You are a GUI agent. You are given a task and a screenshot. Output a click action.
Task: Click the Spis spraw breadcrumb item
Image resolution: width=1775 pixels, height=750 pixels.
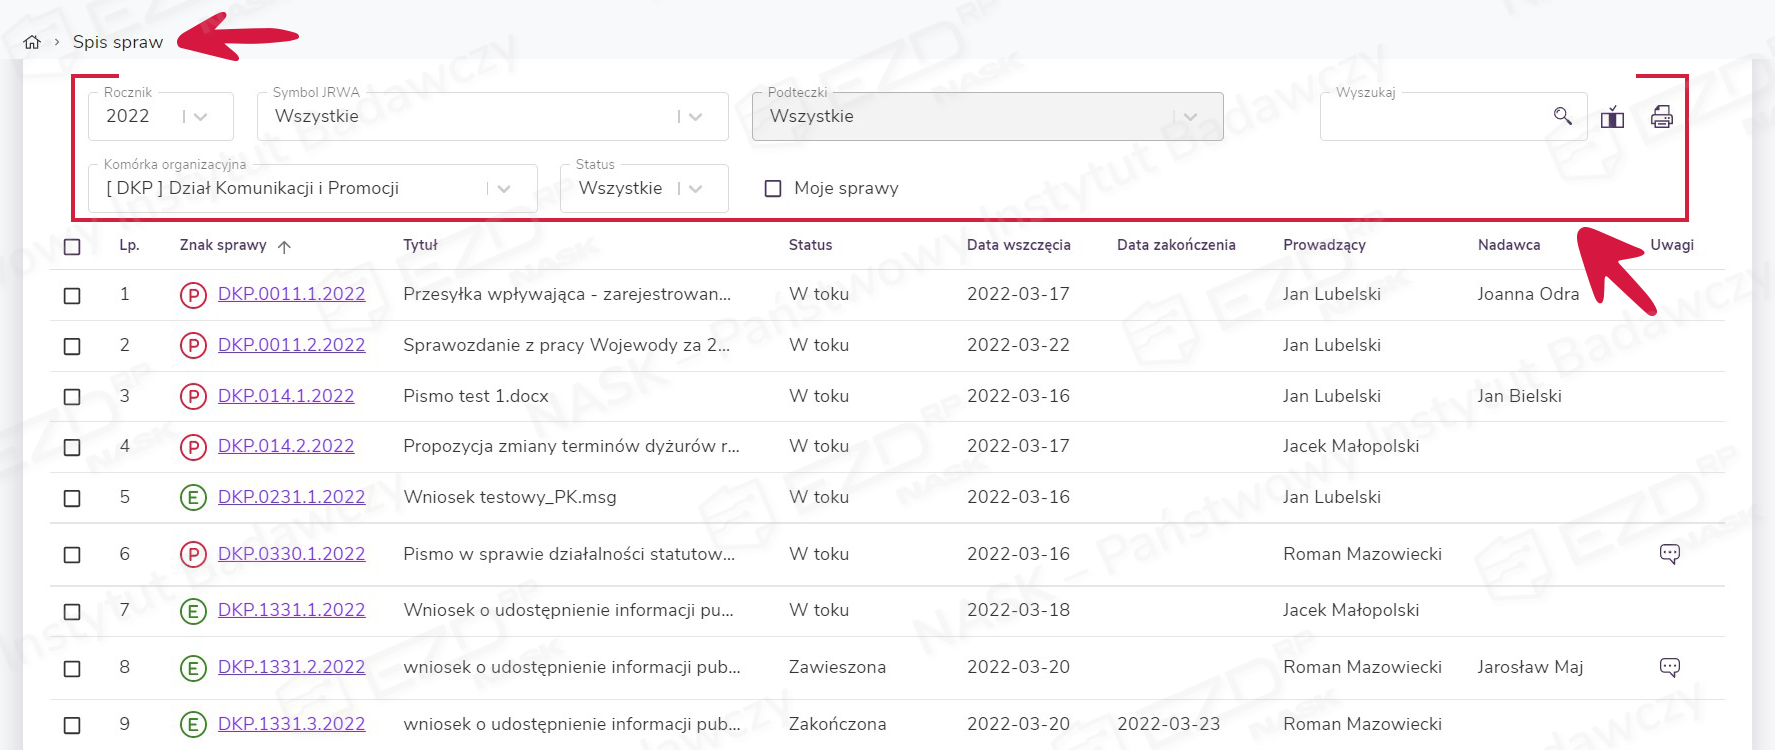click(x=118, y=42)
